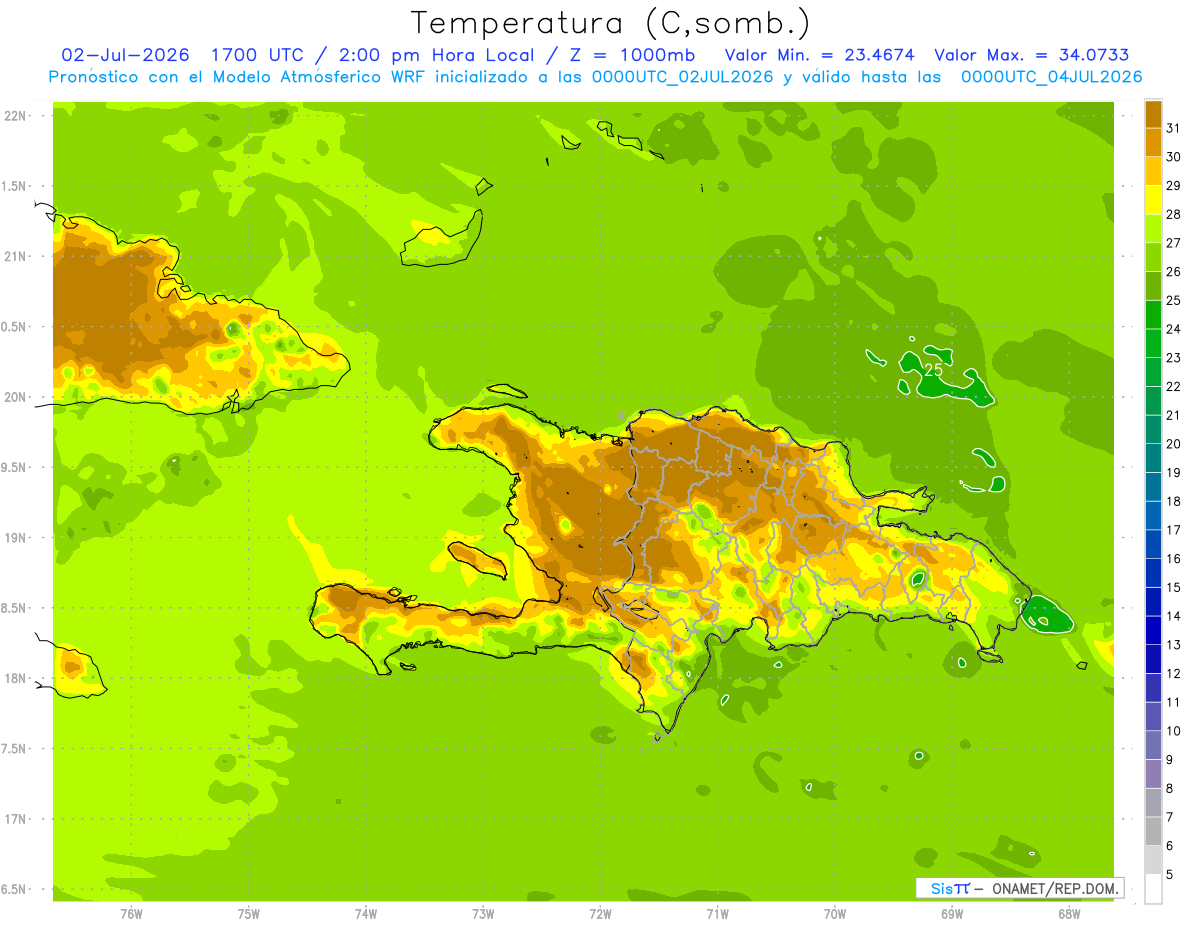
Task: Click the '73W' longitude tick label
Action: [483, 913]
